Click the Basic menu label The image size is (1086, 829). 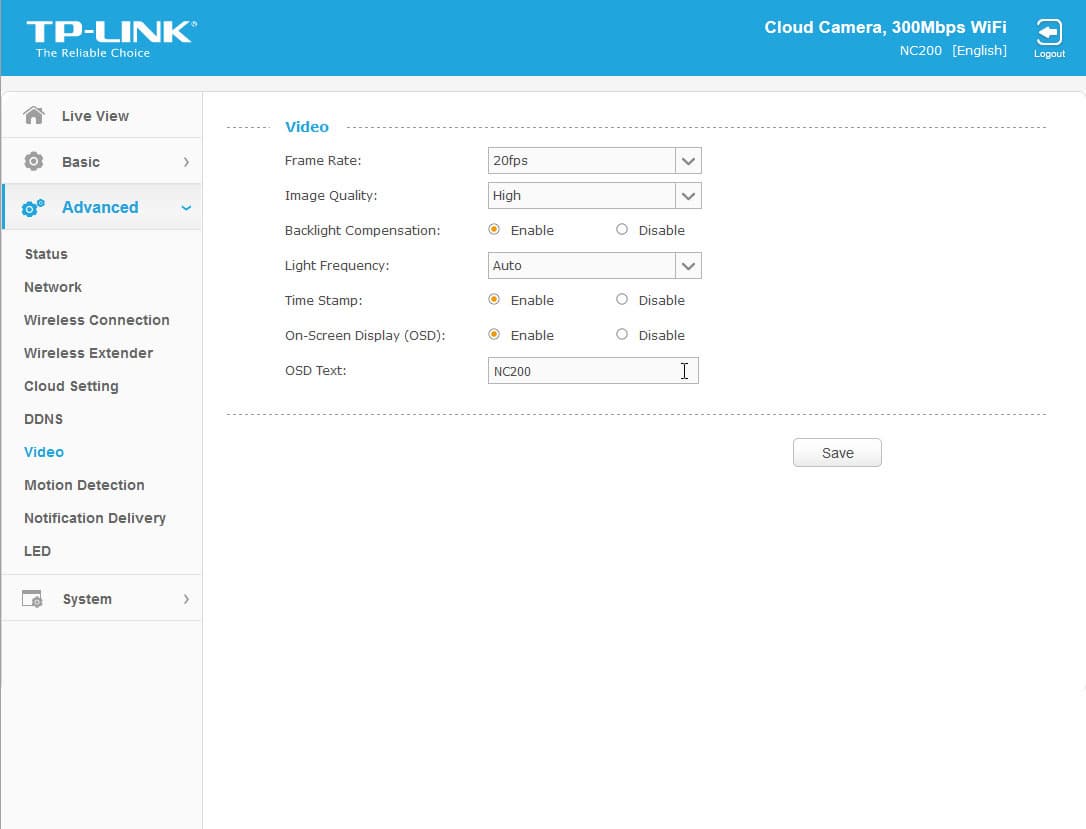[x=81, y=162]
